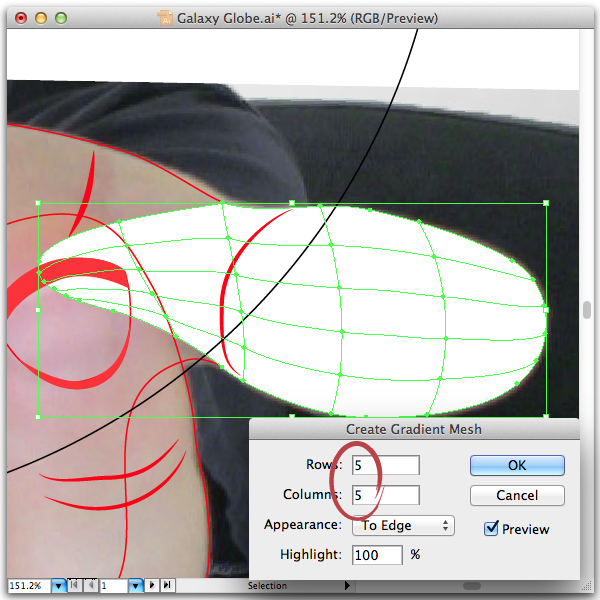The image size is (600, 600).
Task: Open the artboard navigation dropdown arrow
Action: [x=136, y=585]
